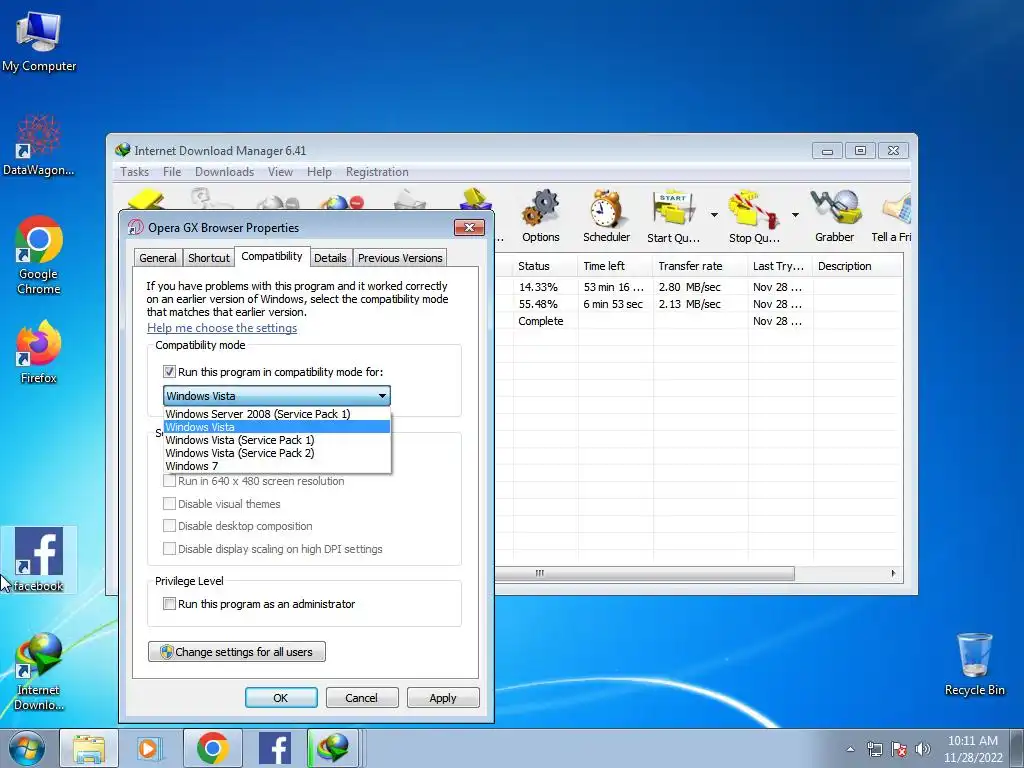Switch to the Previous Versions tab
The width and height of the screenshot is (1024, 768).
point(400,258)
